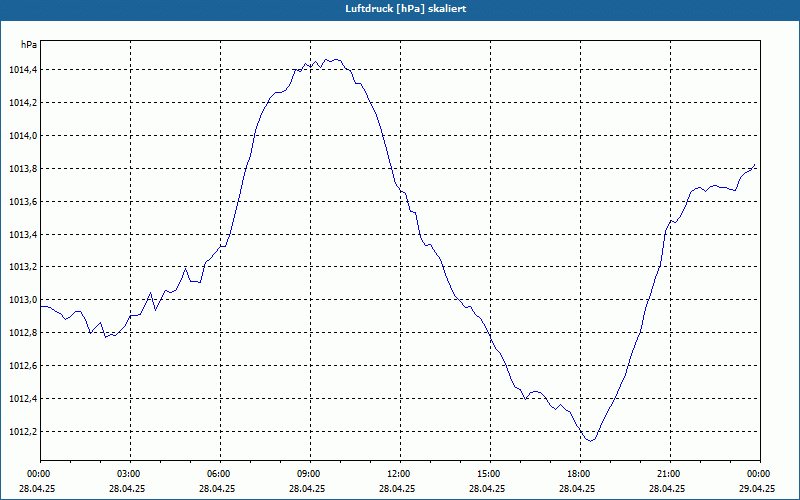The image size is (800, 500).
Task: Select the chart title 'Luftdruck [hPa] skaliert'
Action: tap(406, 9)
